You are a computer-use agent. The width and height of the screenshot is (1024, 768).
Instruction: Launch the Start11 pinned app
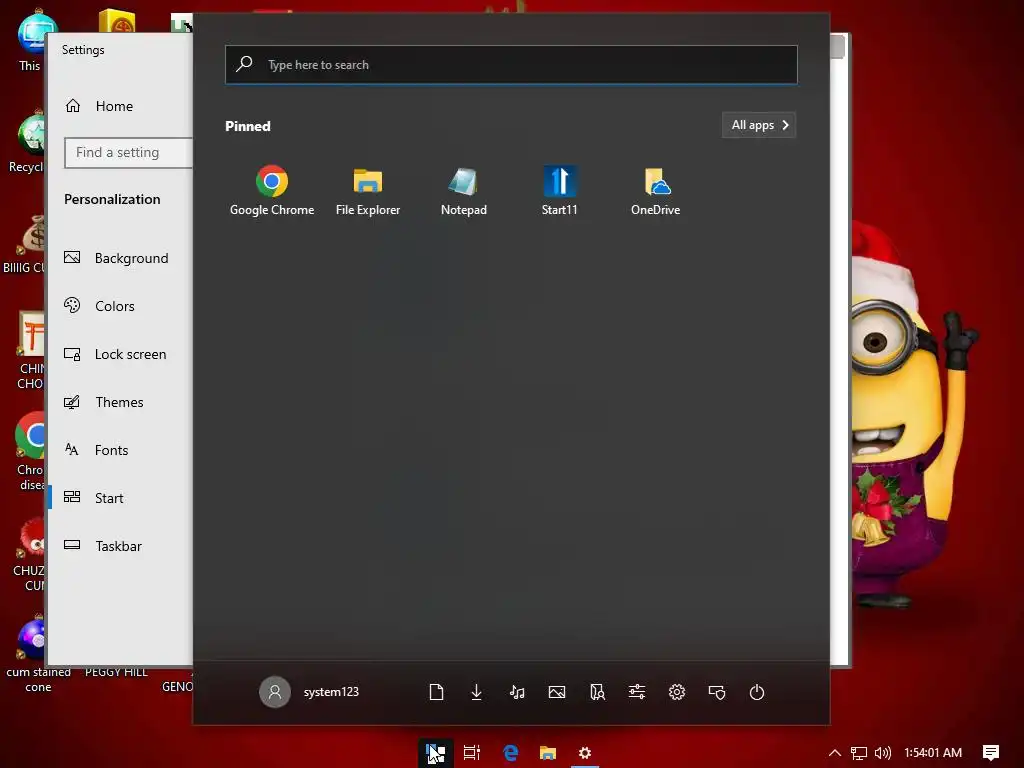[560, 190]
